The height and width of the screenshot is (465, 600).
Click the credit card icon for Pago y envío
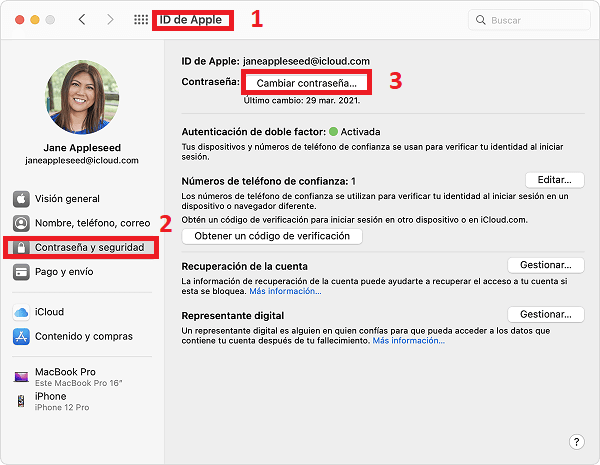pos(21,272)
